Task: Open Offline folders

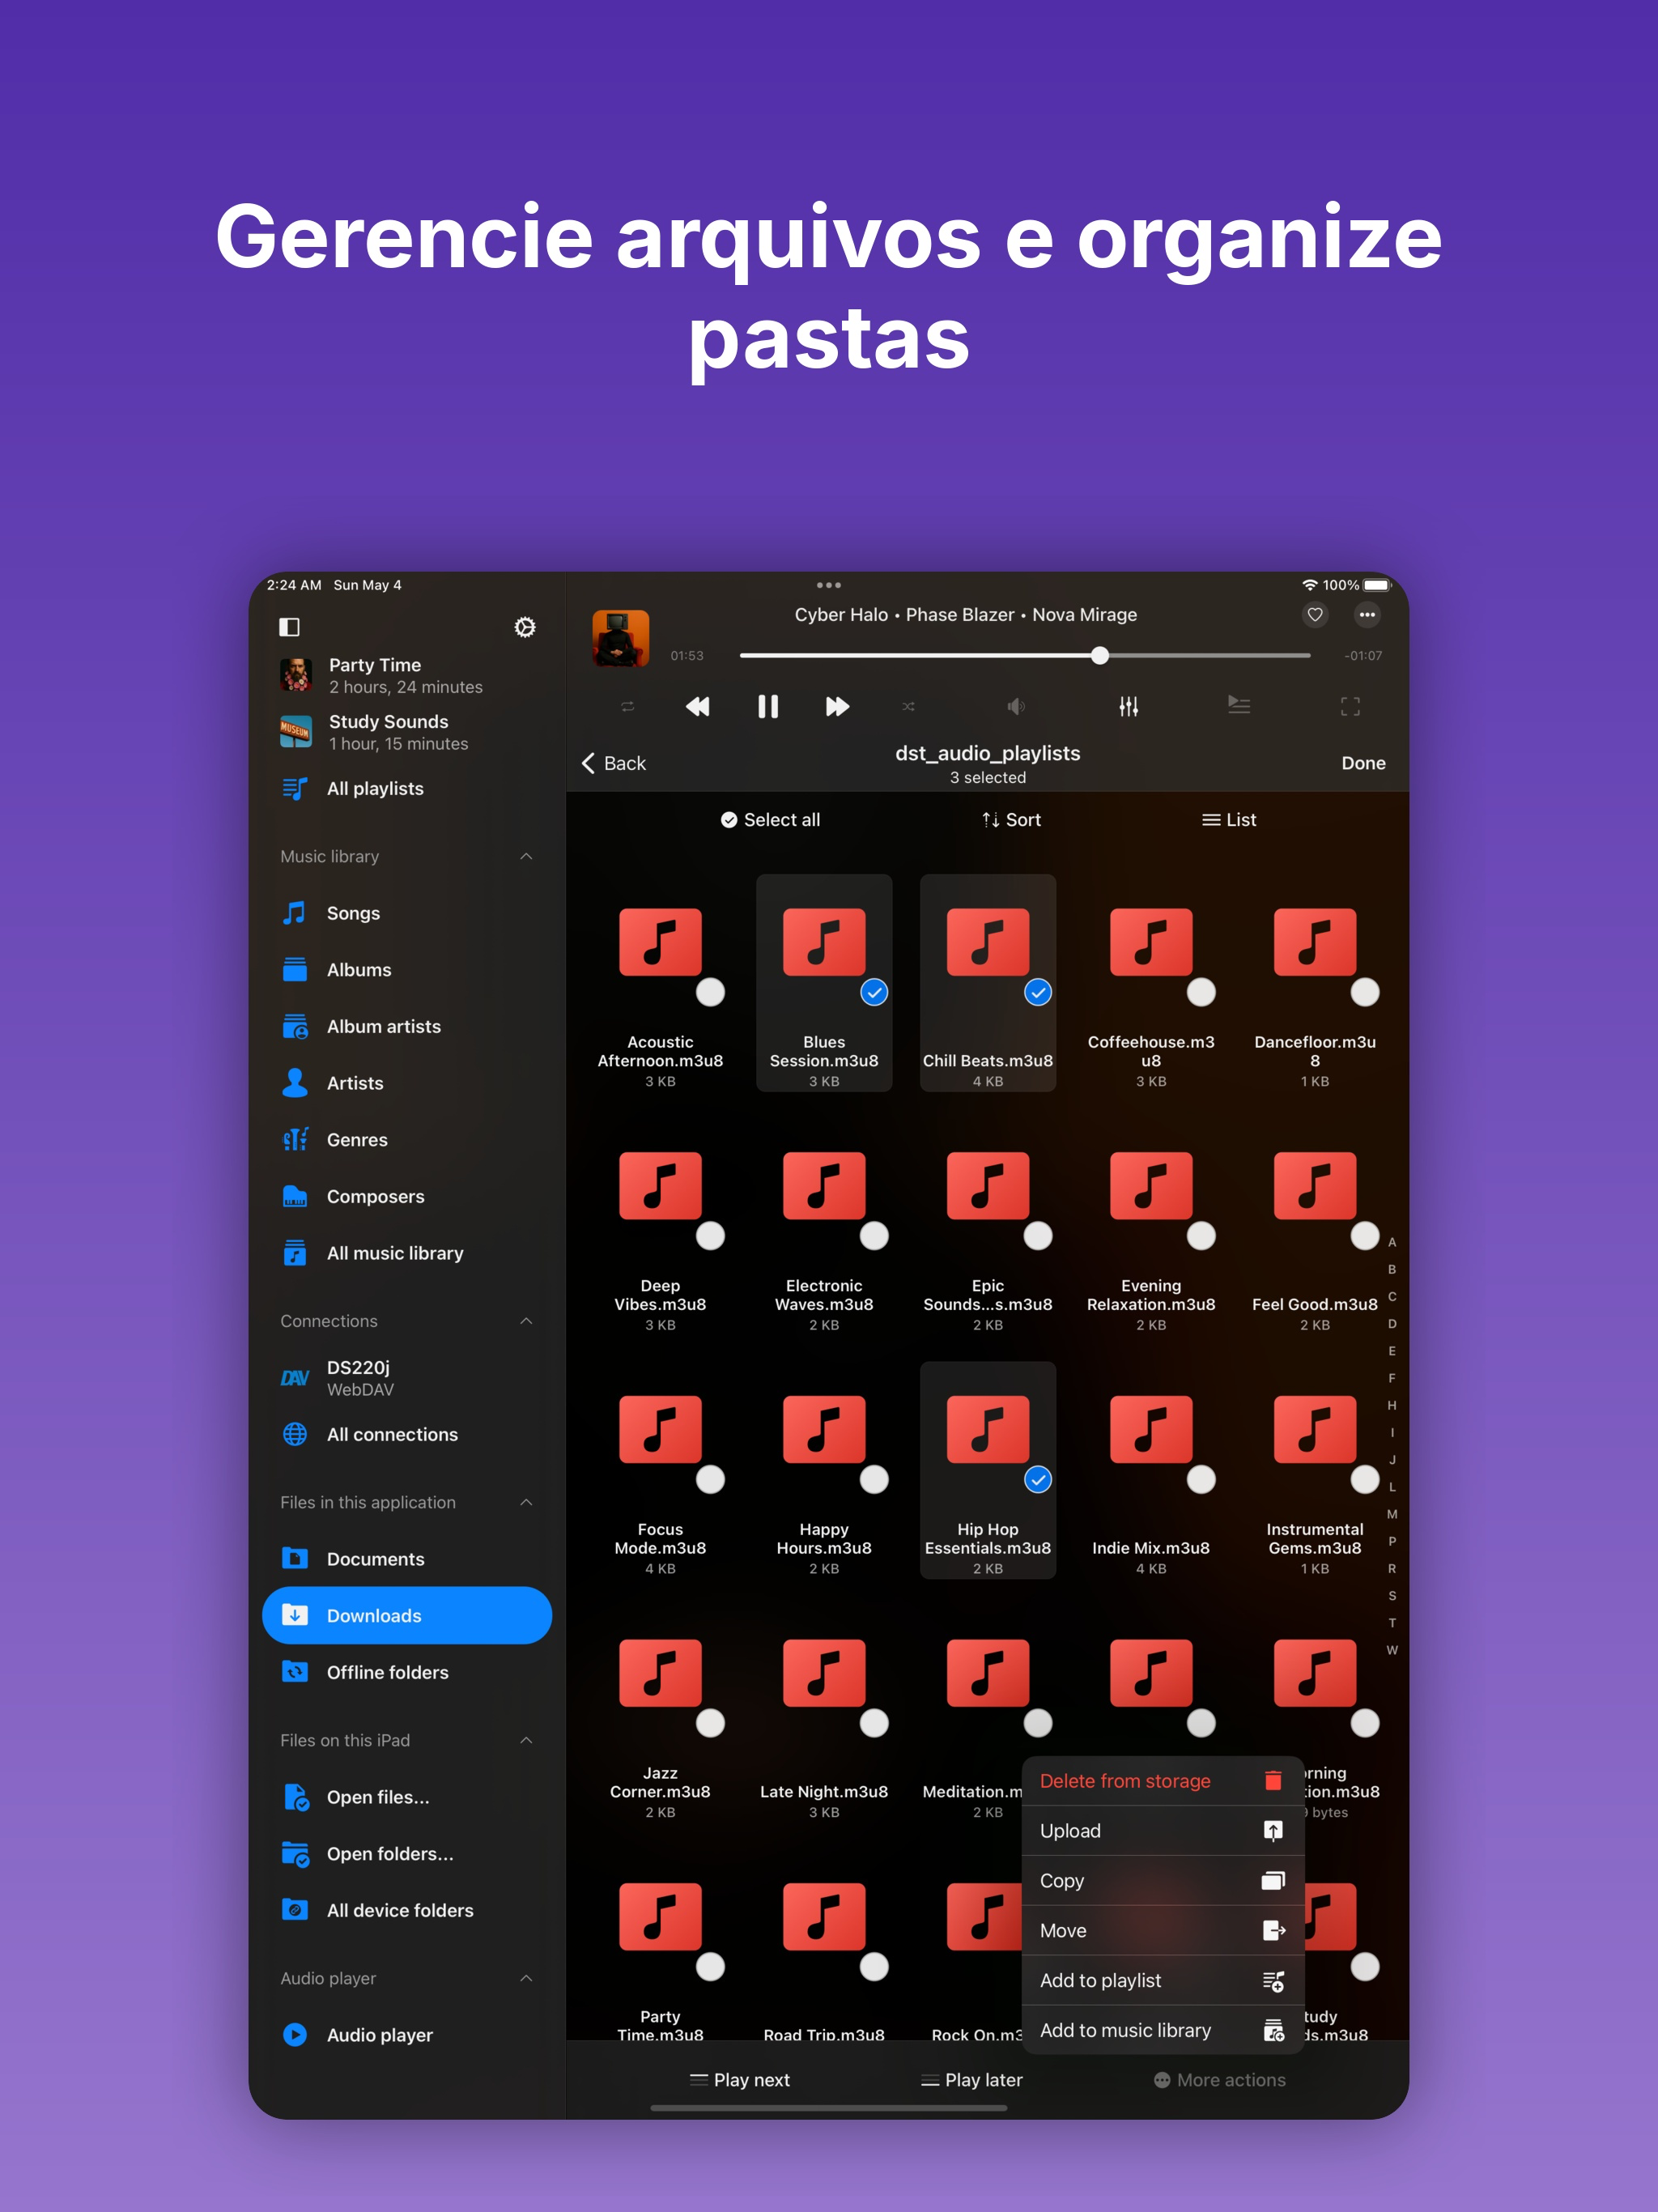Action: point(407,1672)
